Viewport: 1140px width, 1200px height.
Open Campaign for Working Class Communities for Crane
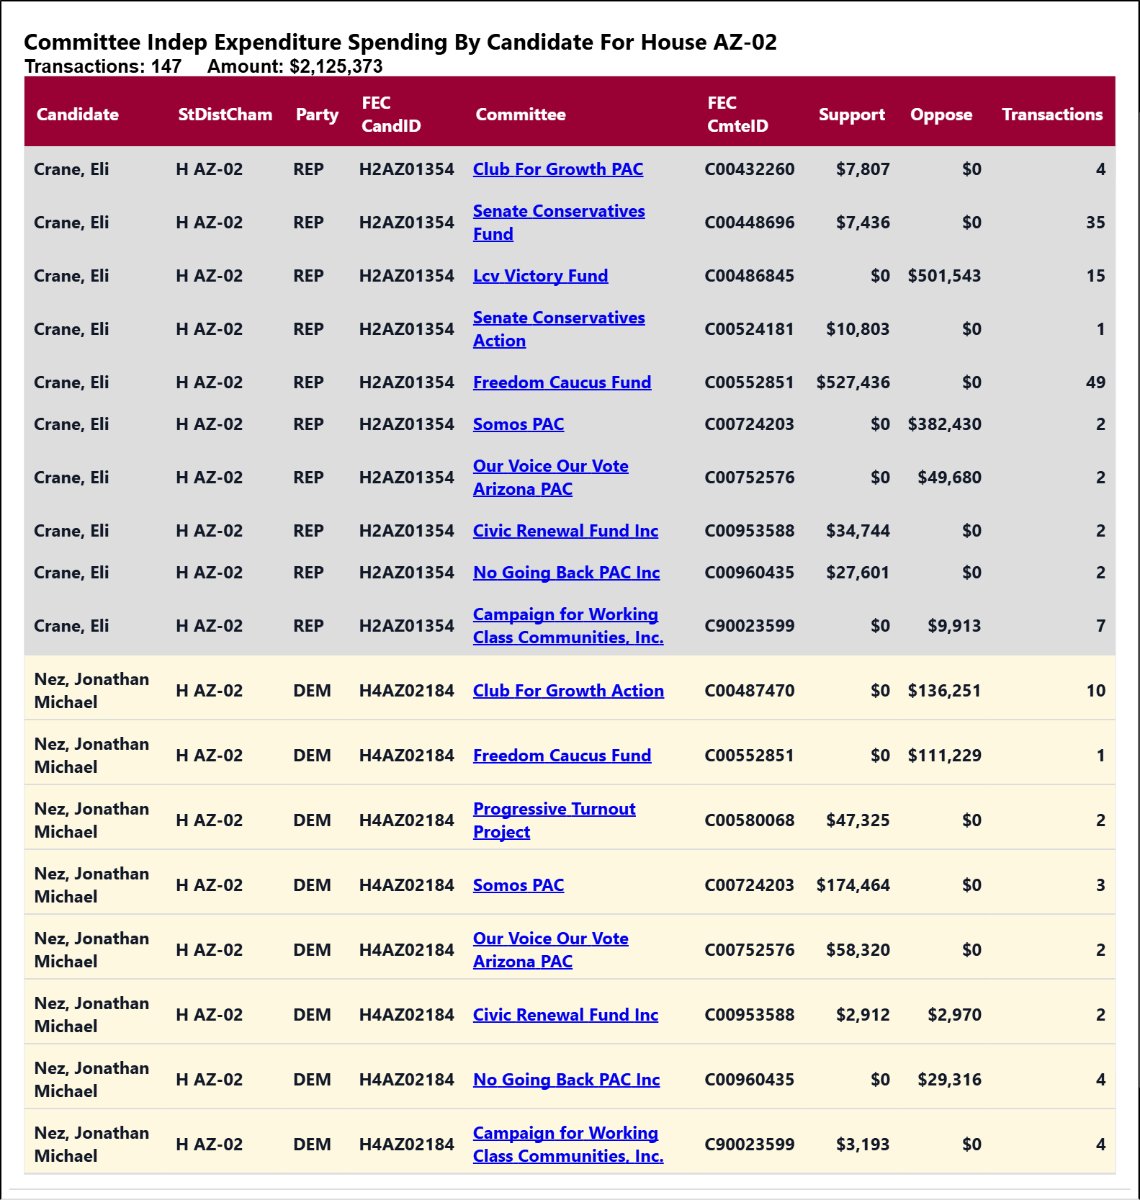[568, 625]
